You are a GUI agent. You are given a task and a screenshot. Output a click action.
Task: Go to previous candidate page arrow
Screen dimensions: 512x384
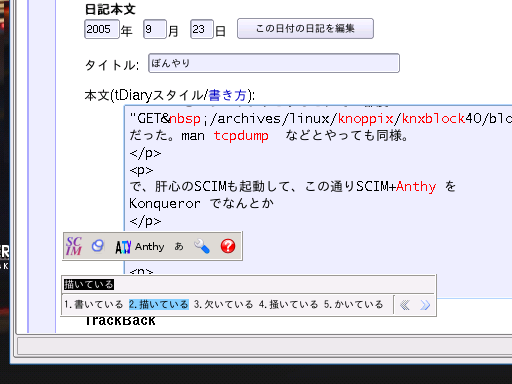(405, 305)
